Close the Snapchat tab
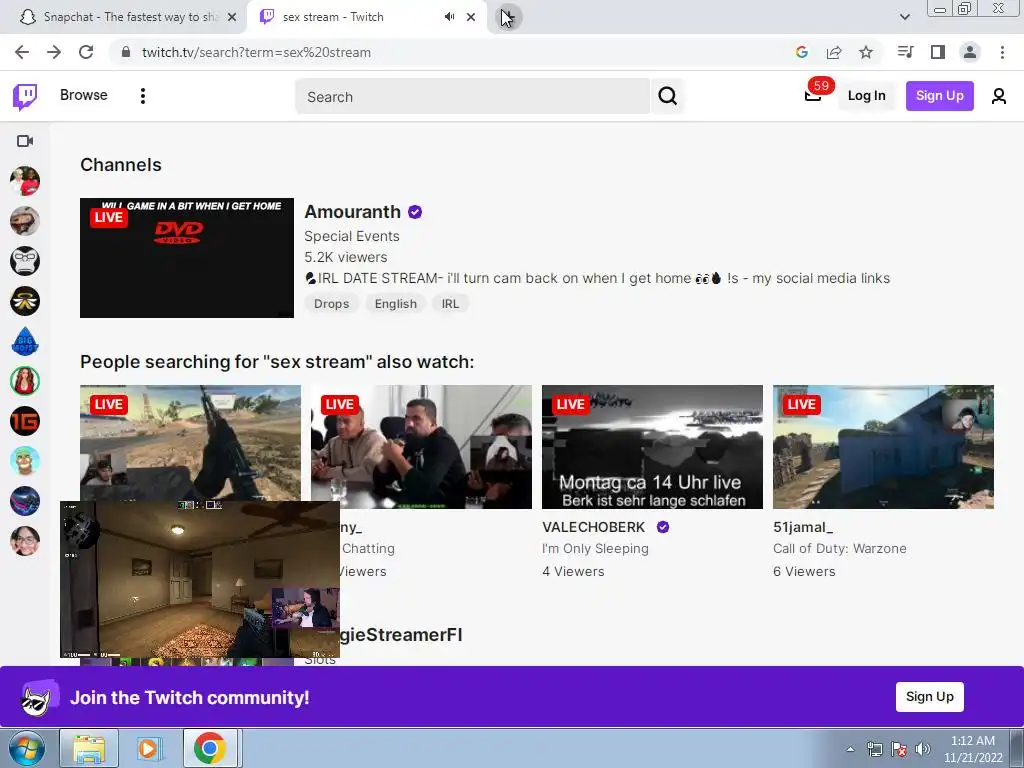 point(232,17)
